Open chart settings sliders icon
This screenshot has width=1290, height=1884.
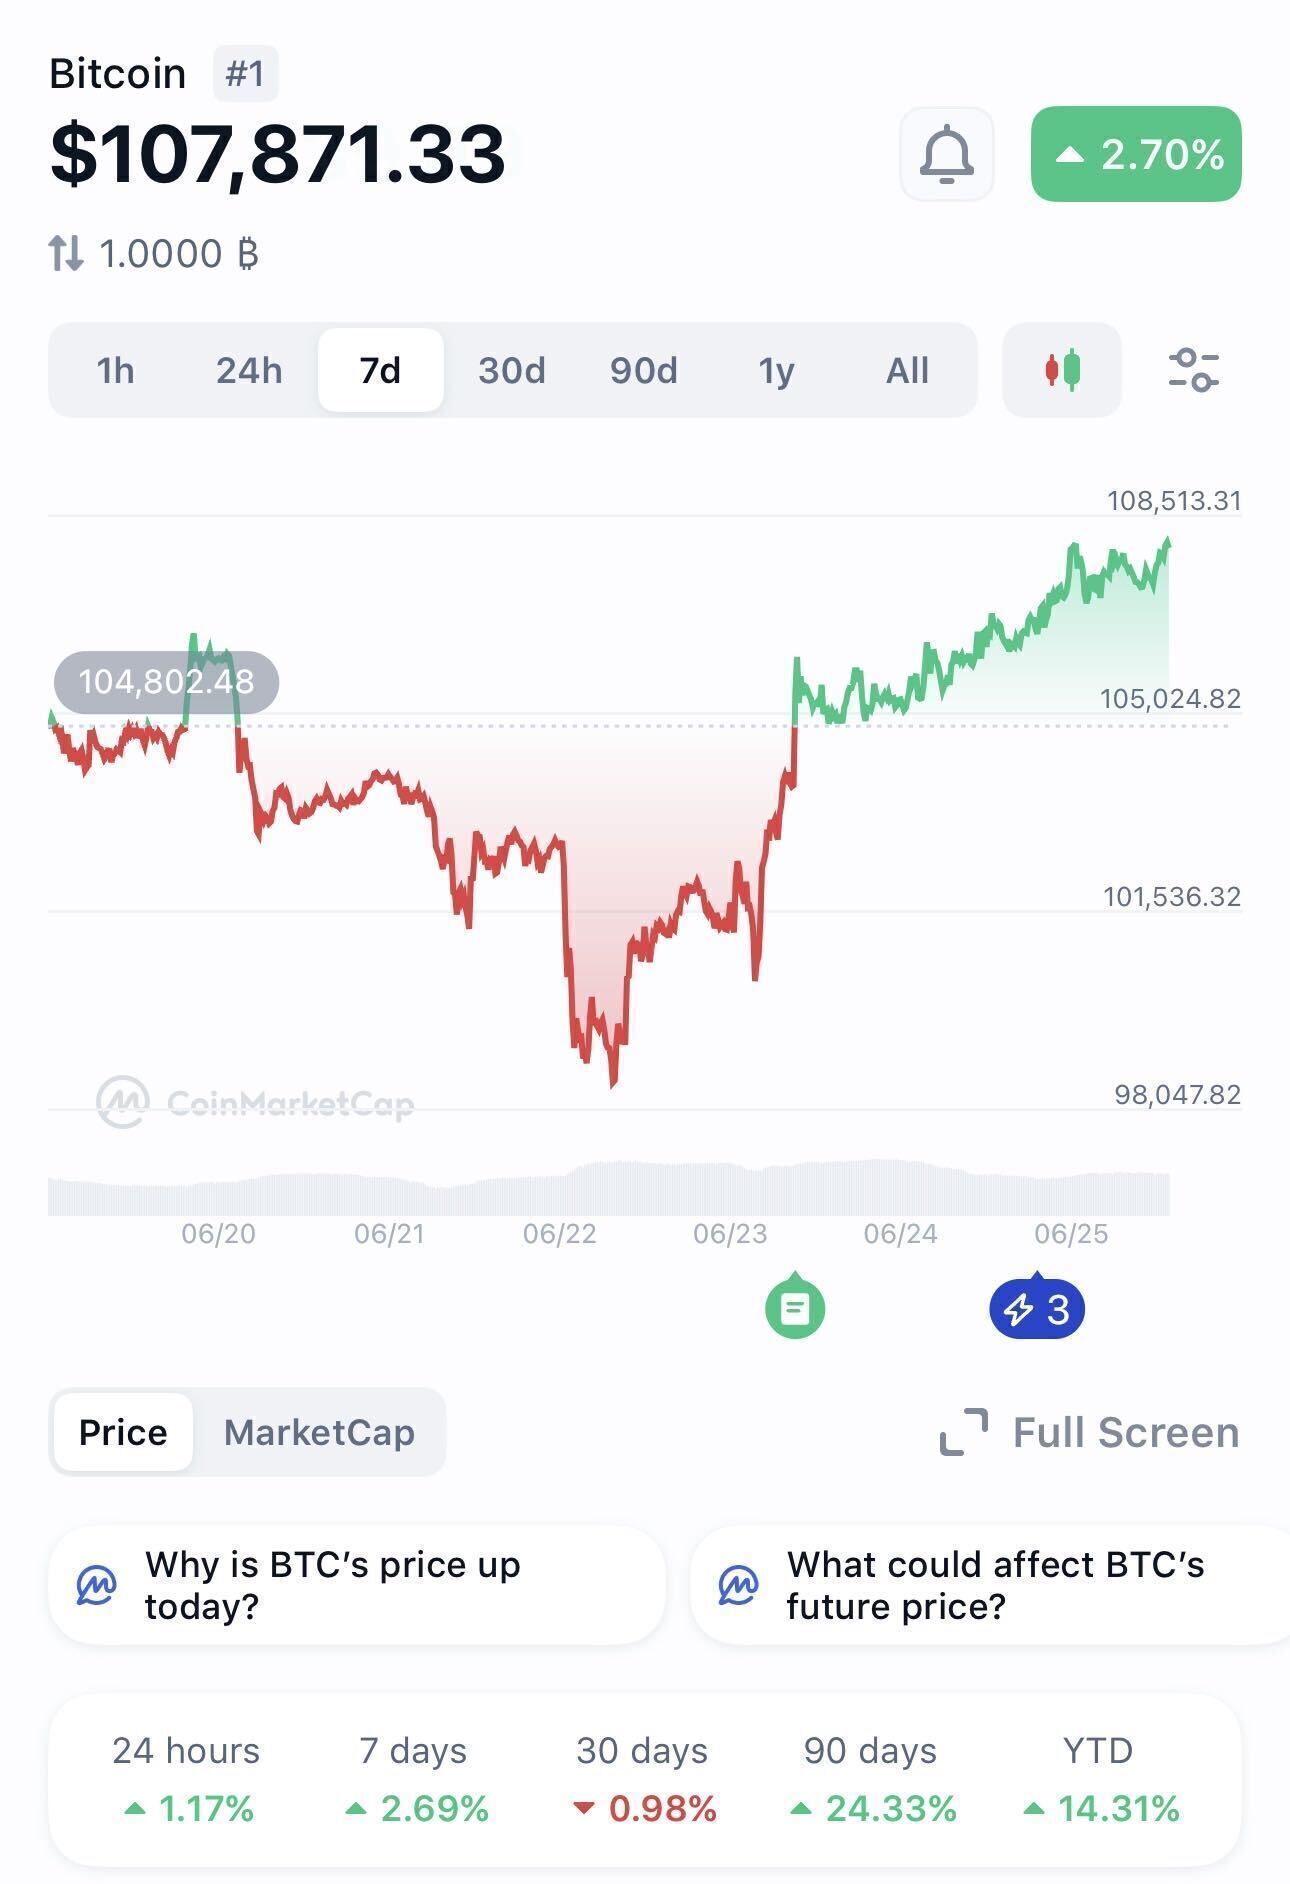point(1193,370)
